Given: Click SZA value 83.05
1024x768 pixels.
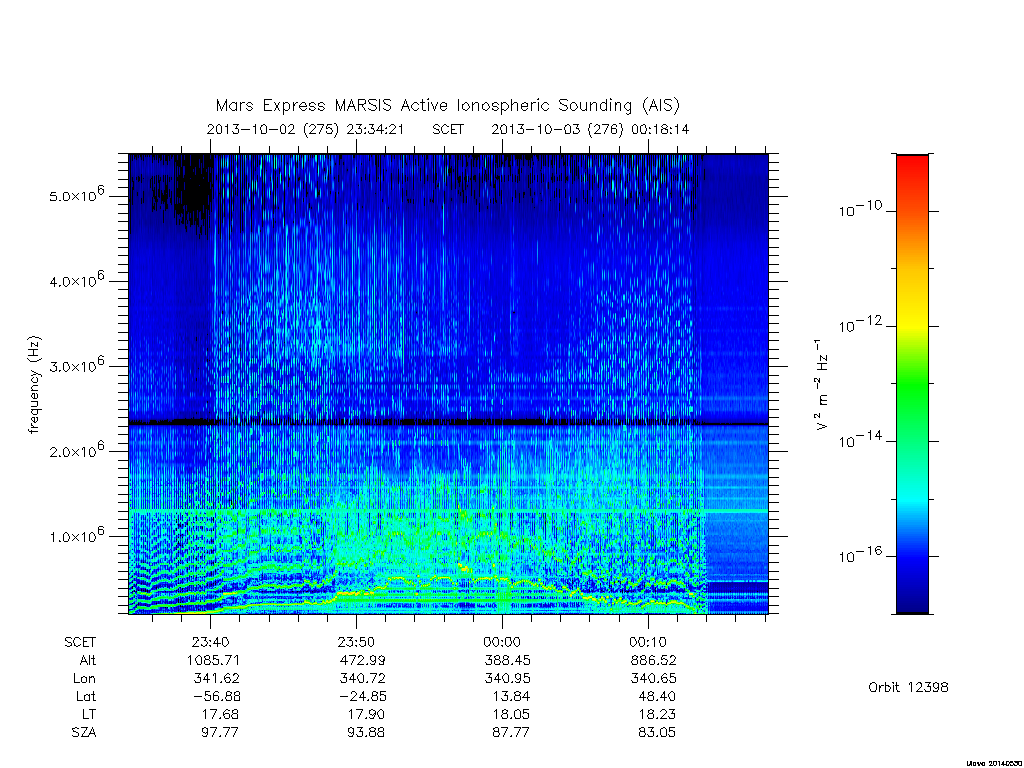Looking at the screenshot, I should (x=657, y=733).
